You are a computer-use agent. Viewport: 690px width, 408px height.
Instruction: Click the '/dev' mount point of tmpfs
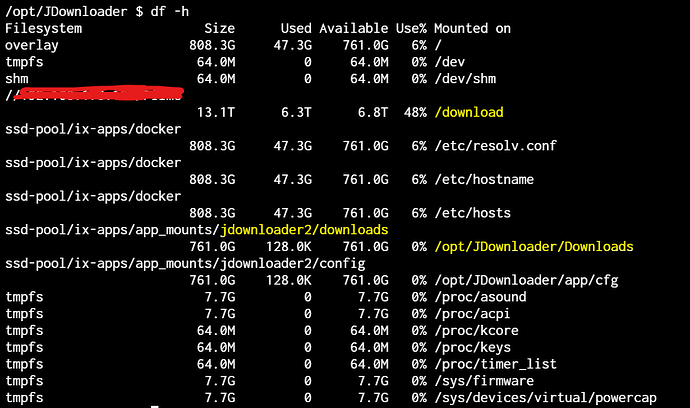click(x=450, y=62)
